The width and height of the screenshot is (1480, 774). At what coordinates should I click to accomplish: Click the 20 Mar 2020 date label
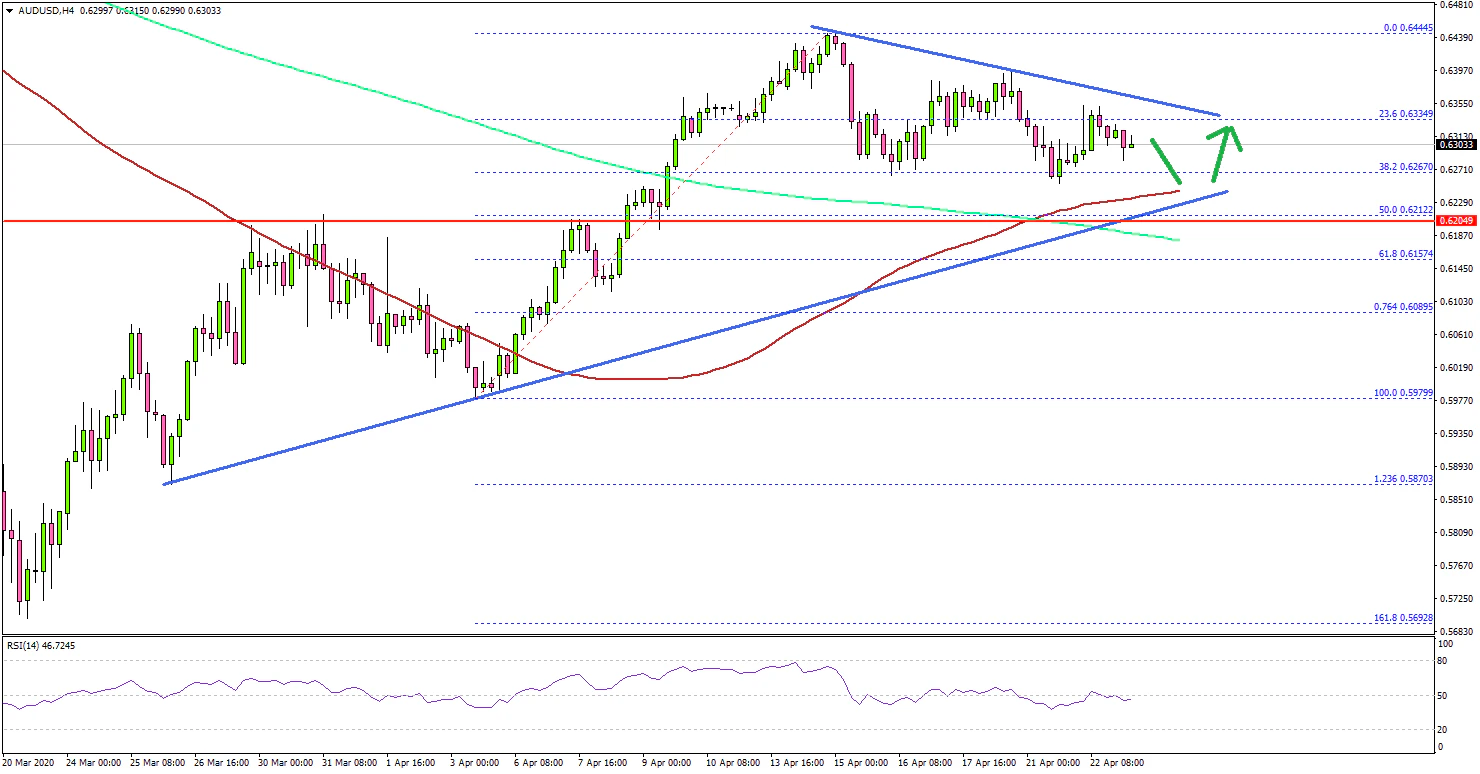(29, 762)
